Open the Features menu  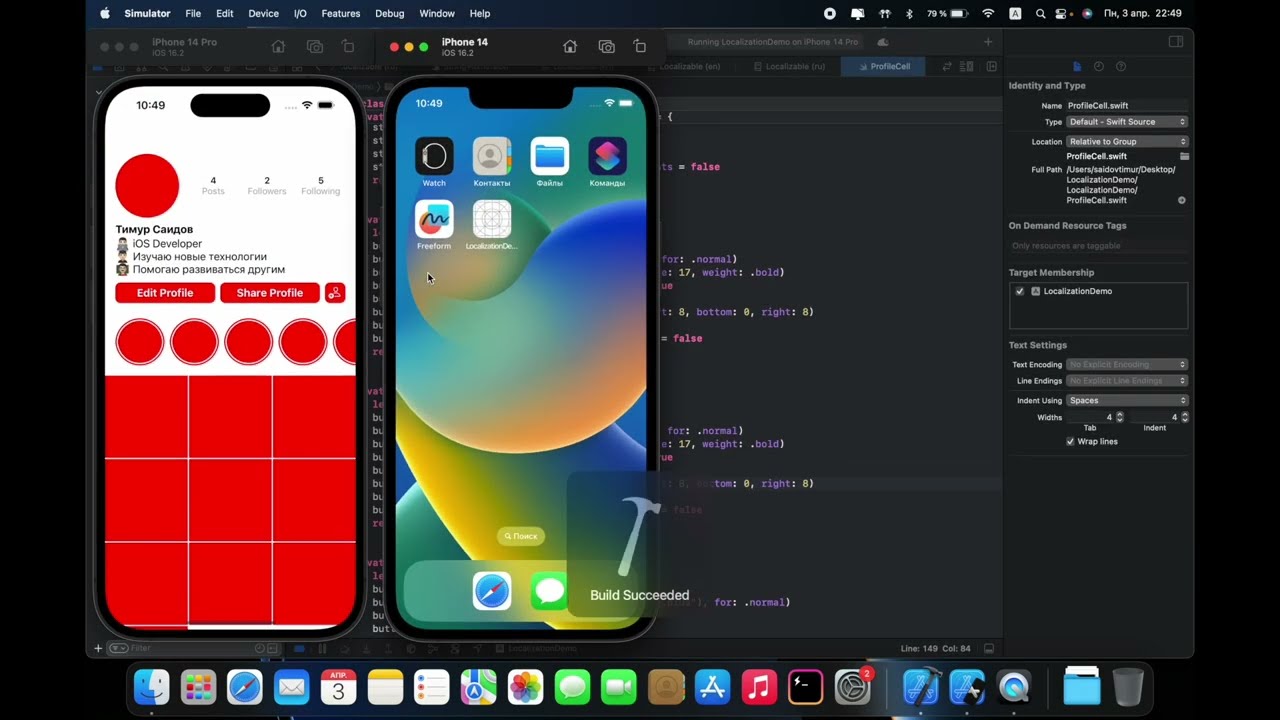340,14
